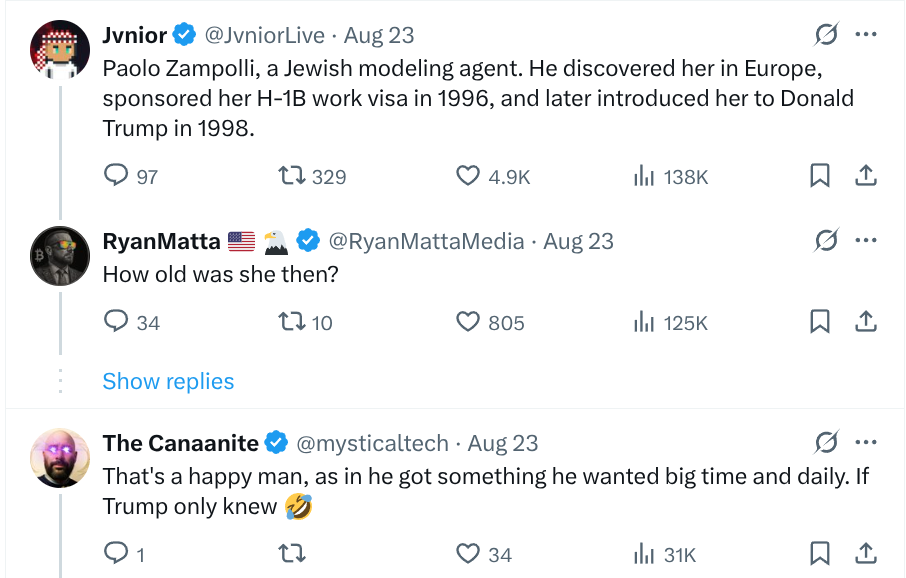
Task: Like RyanMatta's reply with 805 likes
Action: click(467, 321)
